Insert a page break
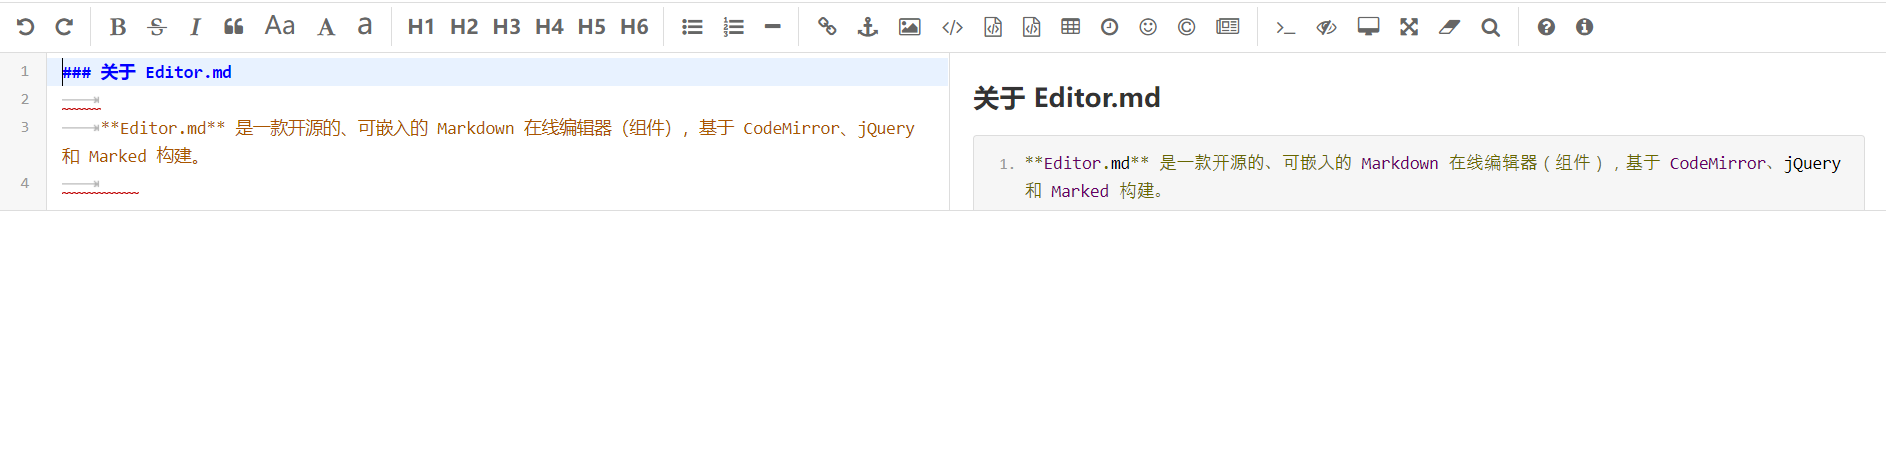1886x453 pixels. pos(1228,27)
